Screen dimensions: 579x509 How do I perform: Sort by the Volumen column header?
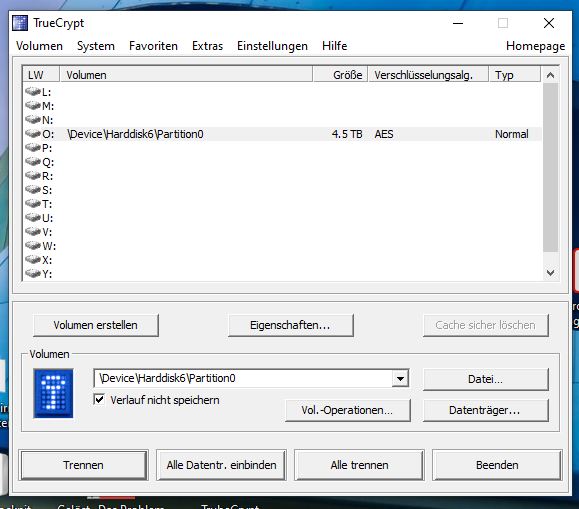point(186,75)
